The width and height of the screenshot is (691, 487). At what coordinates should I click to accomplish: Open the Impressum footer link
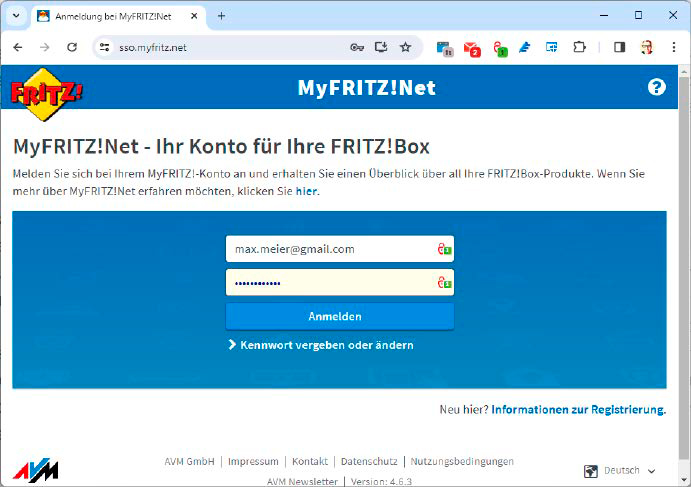pos(253,461)
